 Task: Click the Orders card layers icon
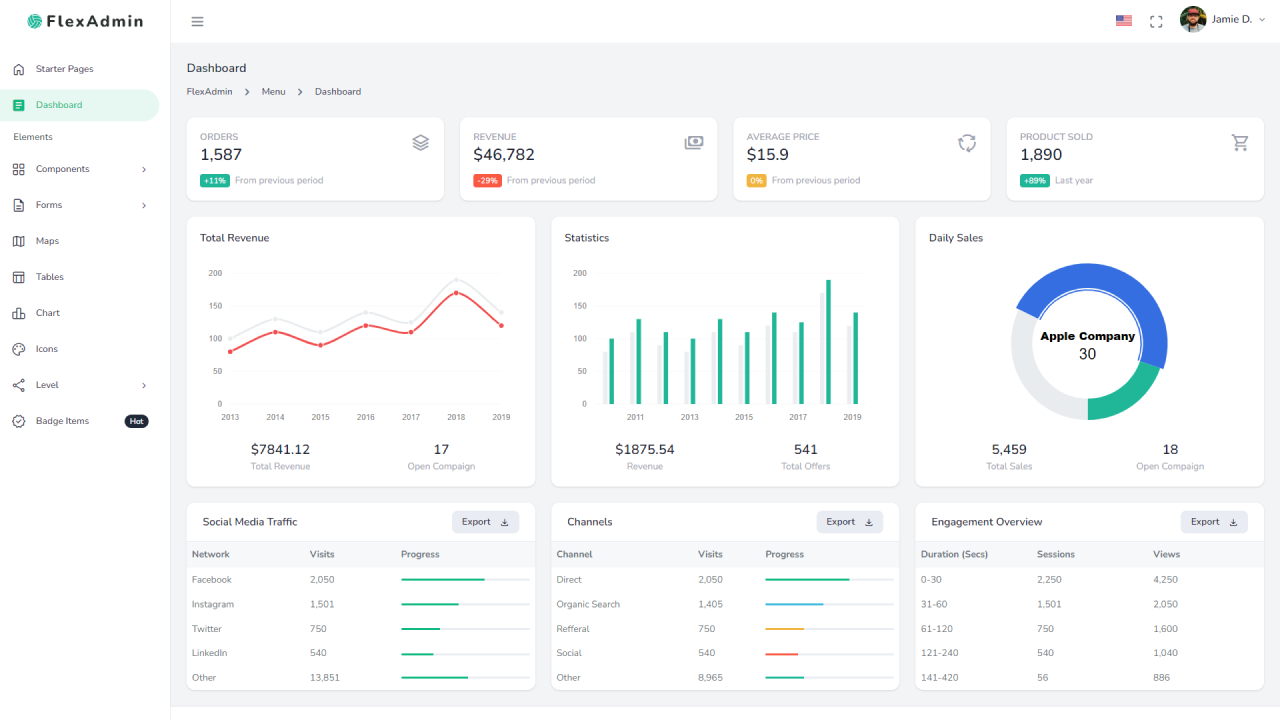(420, 143)
